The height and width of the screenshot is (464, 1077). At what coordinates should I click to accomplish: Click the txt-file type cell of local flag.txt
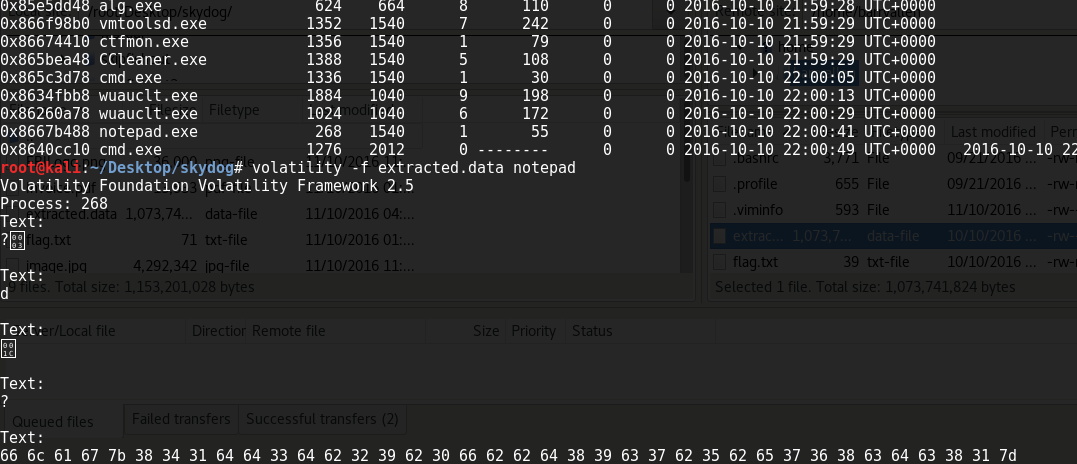(x=226, y=240)
